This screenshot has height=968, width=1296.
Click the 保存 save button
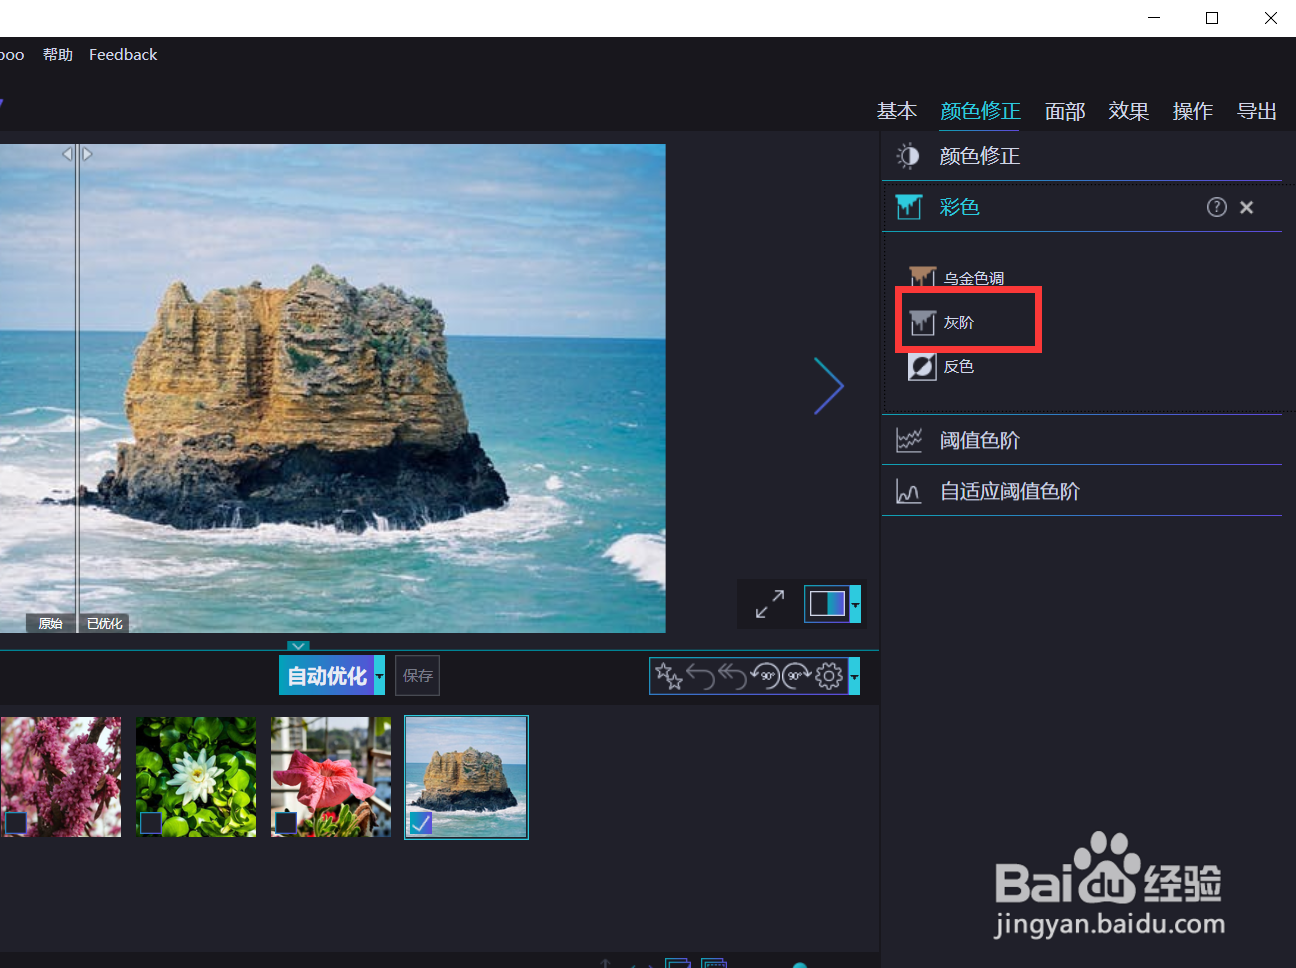(417, 675)
